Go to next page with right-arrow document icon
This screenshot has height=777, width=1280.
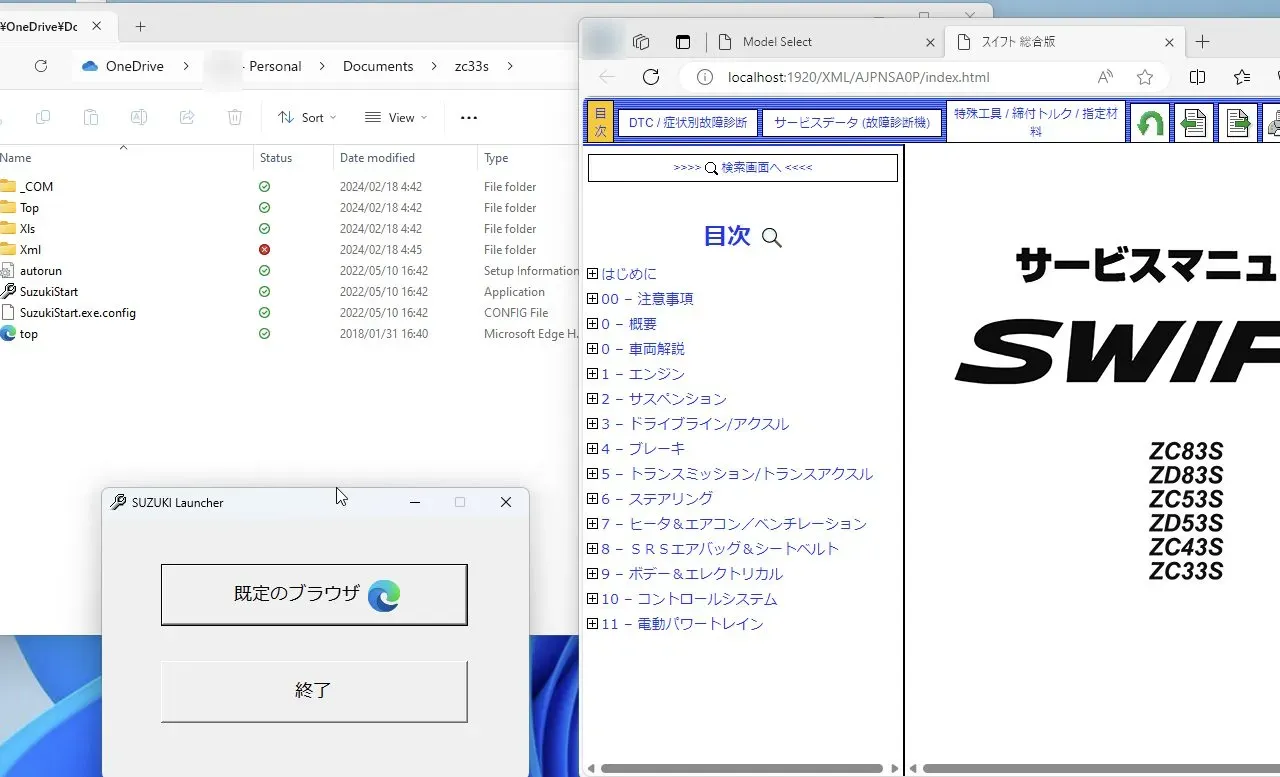[1238, 123]
